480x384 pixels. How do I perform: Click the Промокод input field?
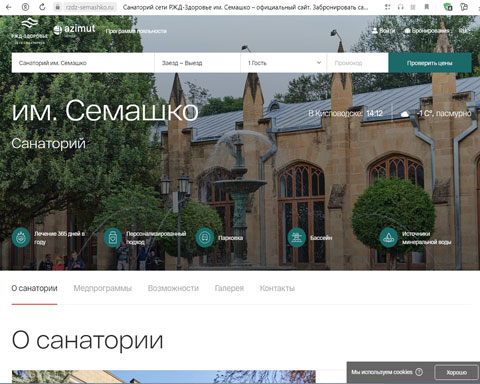coord(357,63)
